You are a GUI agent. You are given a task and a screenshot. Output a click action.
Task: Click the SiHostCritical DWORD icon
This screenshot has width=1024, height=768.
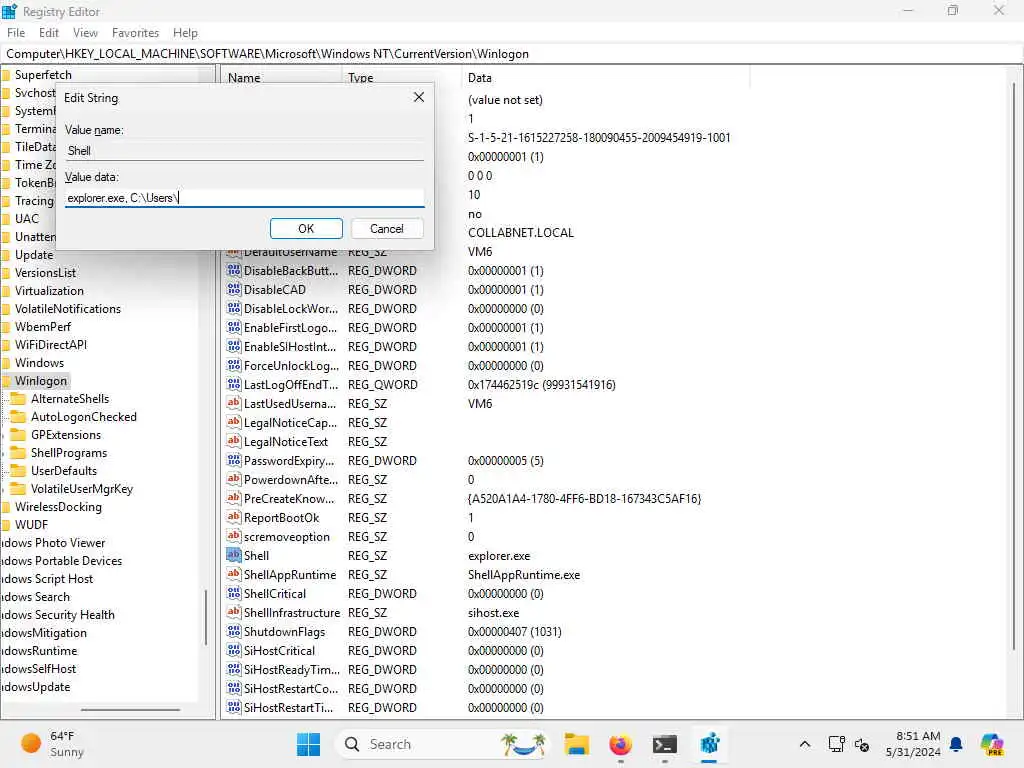(233, 650)
